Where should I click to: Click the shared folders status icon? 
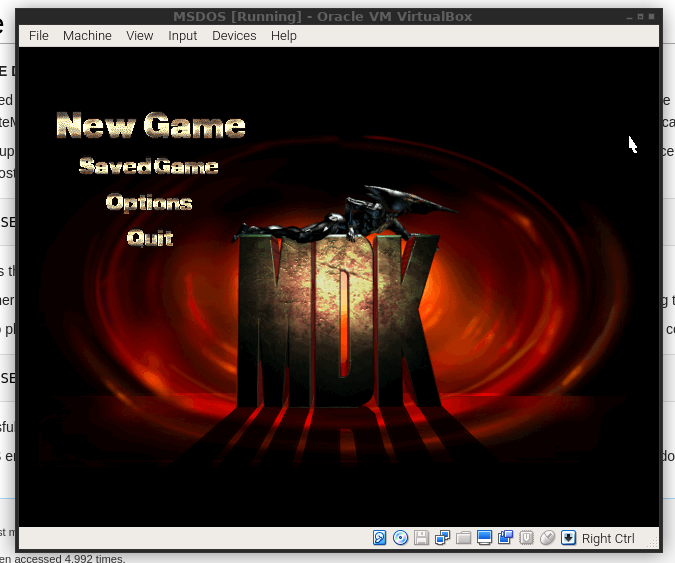[x=463, y=538]
